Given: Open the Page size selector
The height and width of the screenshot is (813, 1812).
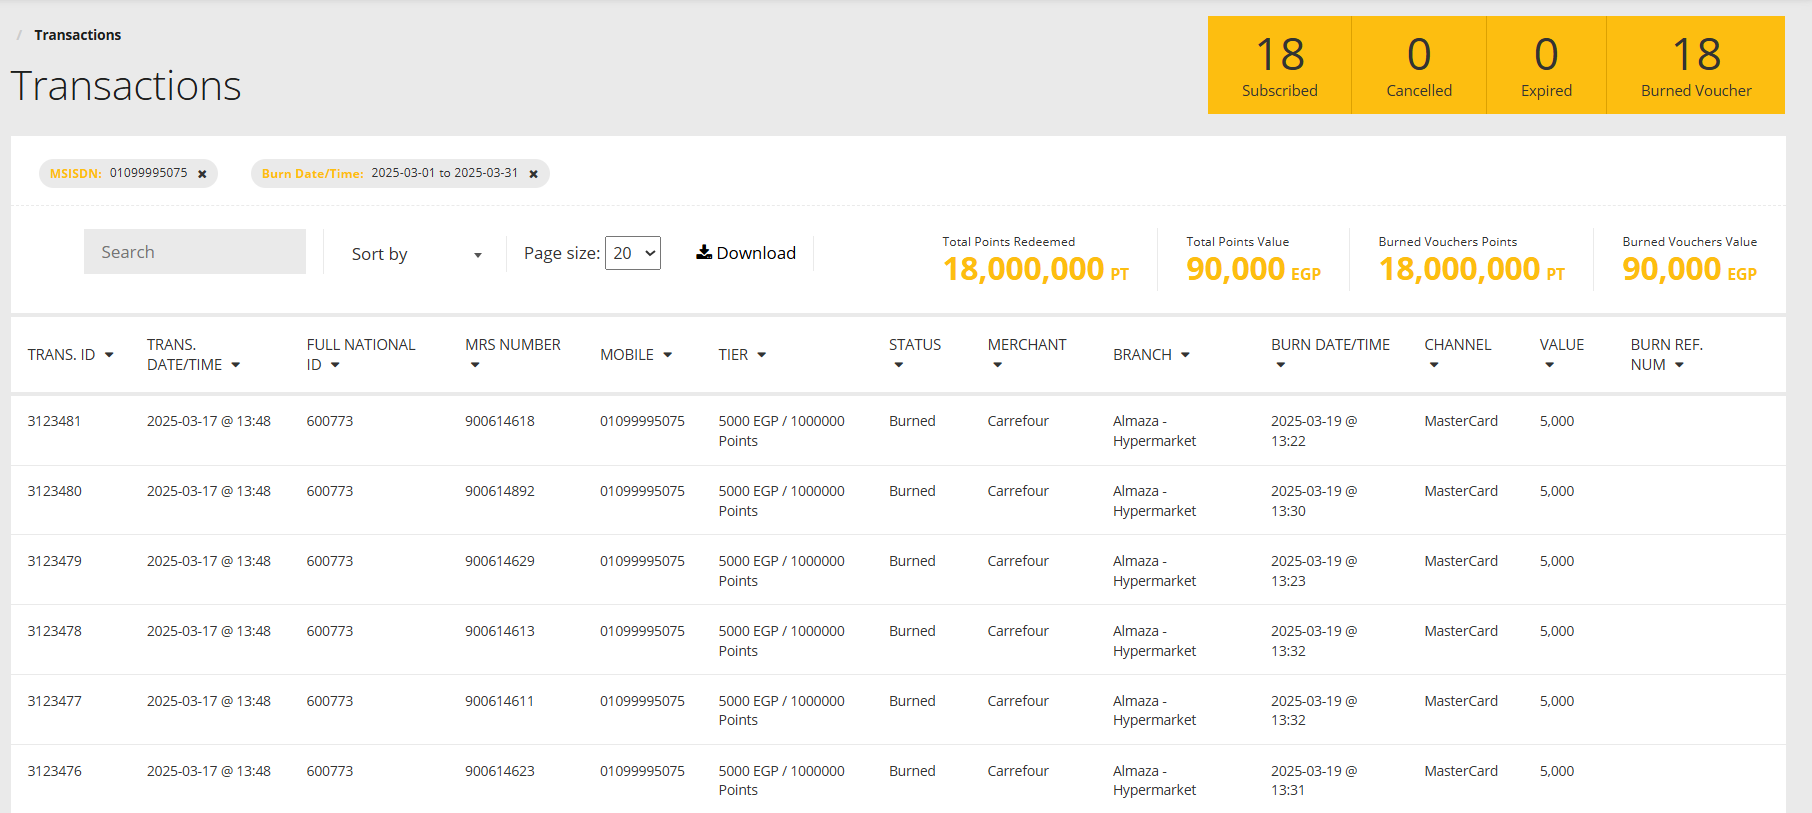Looking at the screenshot, I should coord(632,253).
